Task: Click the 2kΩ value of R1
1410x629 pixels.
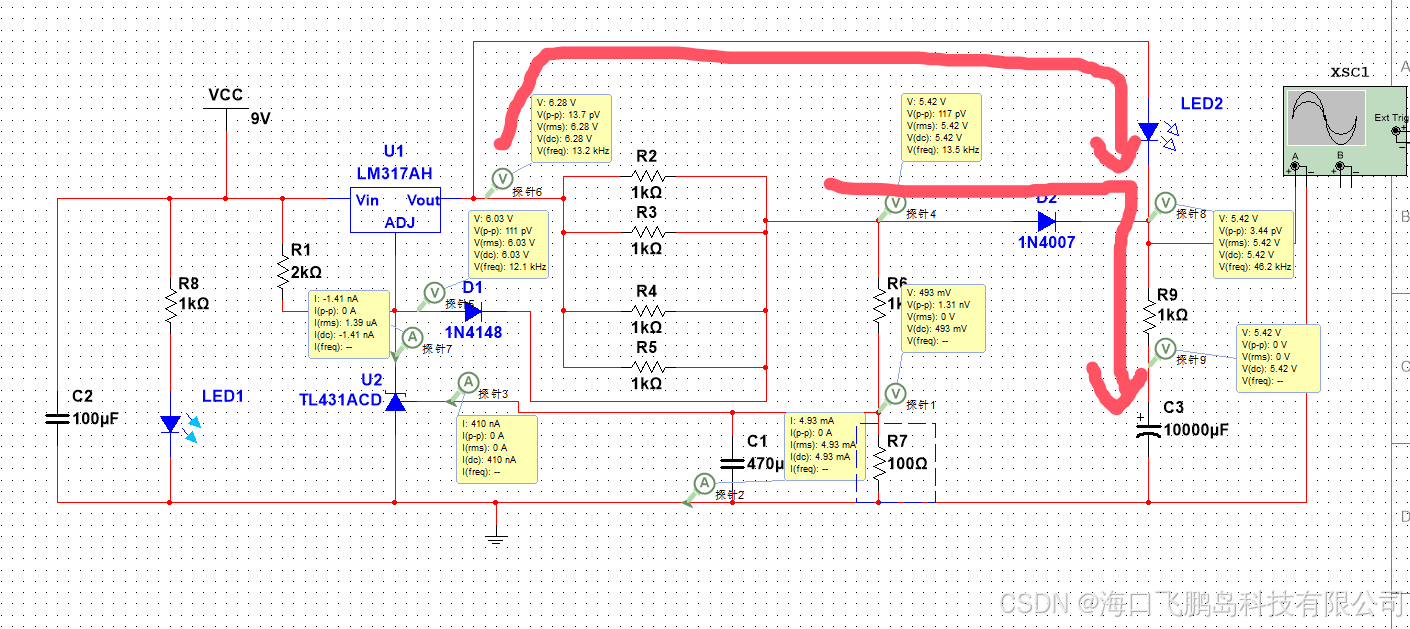Action: click(x=306, y=272)
